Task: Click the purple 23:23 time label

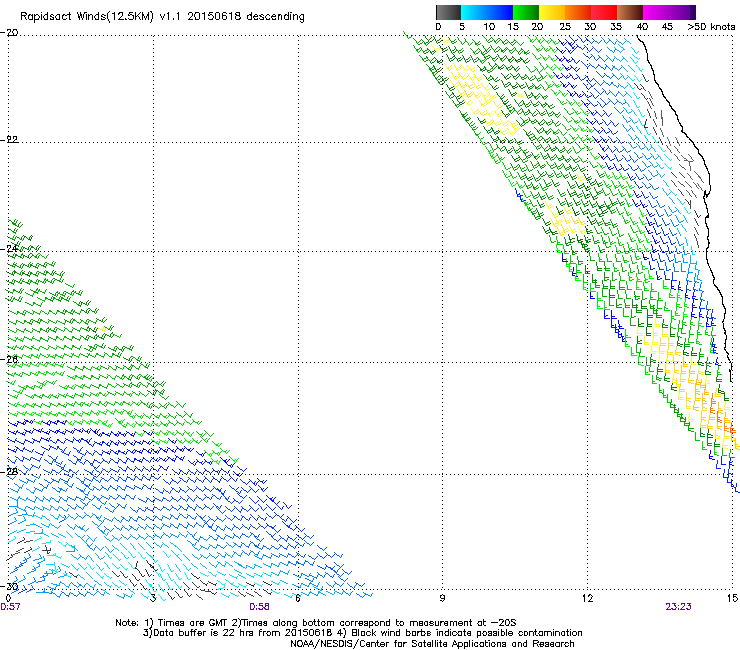Action: [679, 607]
